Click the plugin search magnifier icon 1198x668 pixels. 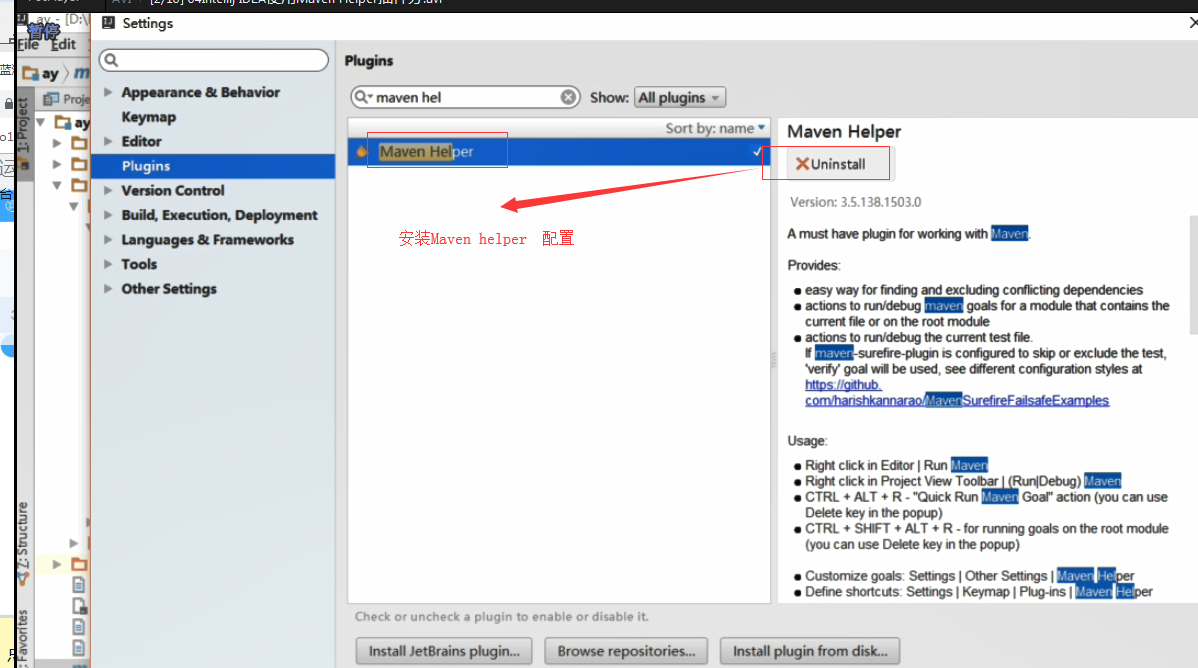(362, 97)
